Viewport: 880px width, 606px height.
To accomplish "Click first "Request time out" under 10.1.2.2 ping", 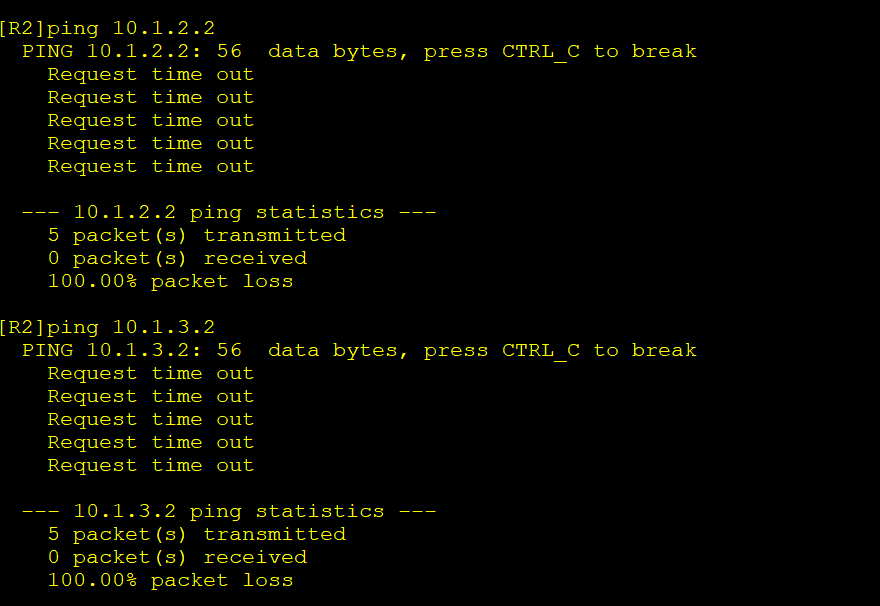I will click(150, 75).
